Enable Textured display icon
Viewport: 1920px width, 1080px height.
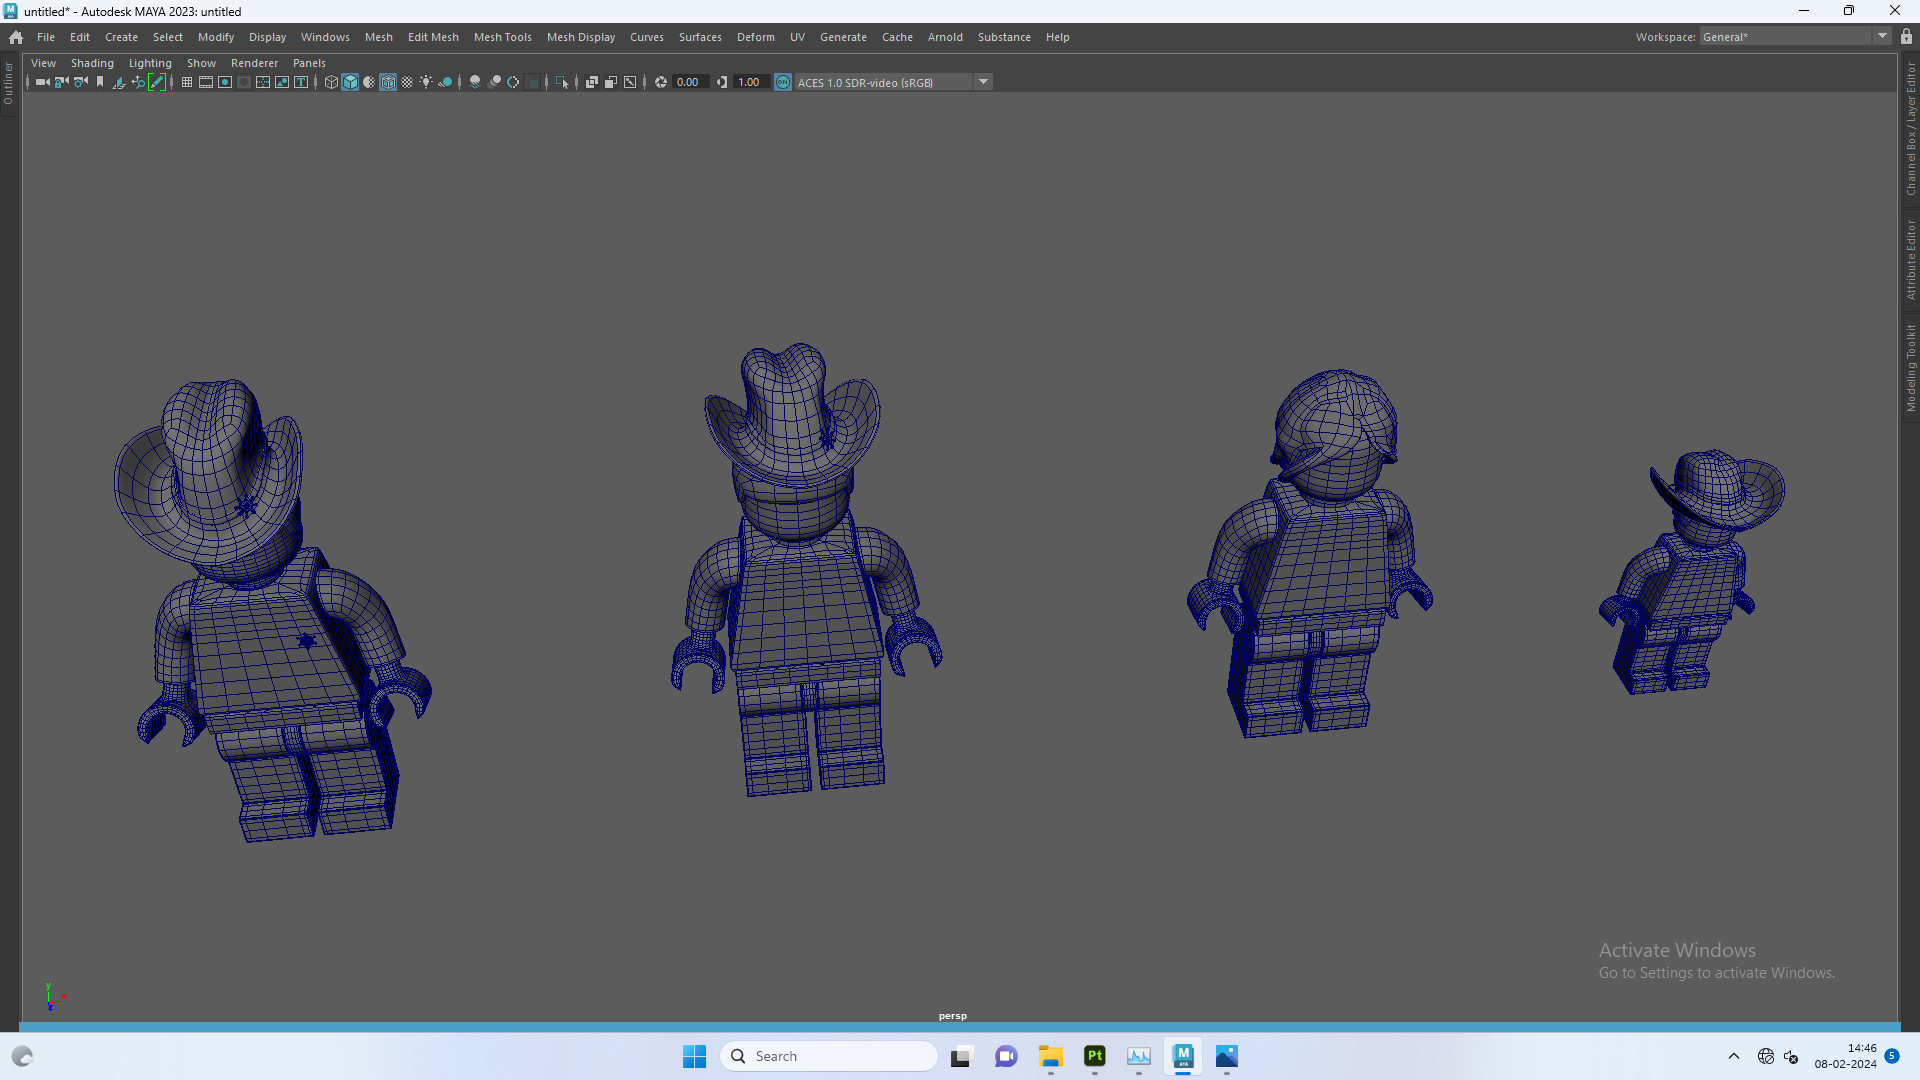tap(407, 82)
